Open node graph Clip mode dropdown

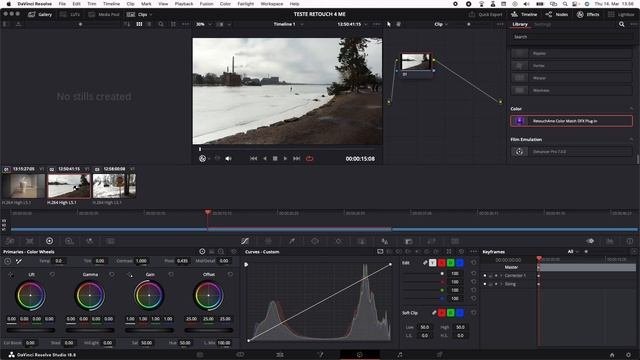tap(441, 24)
